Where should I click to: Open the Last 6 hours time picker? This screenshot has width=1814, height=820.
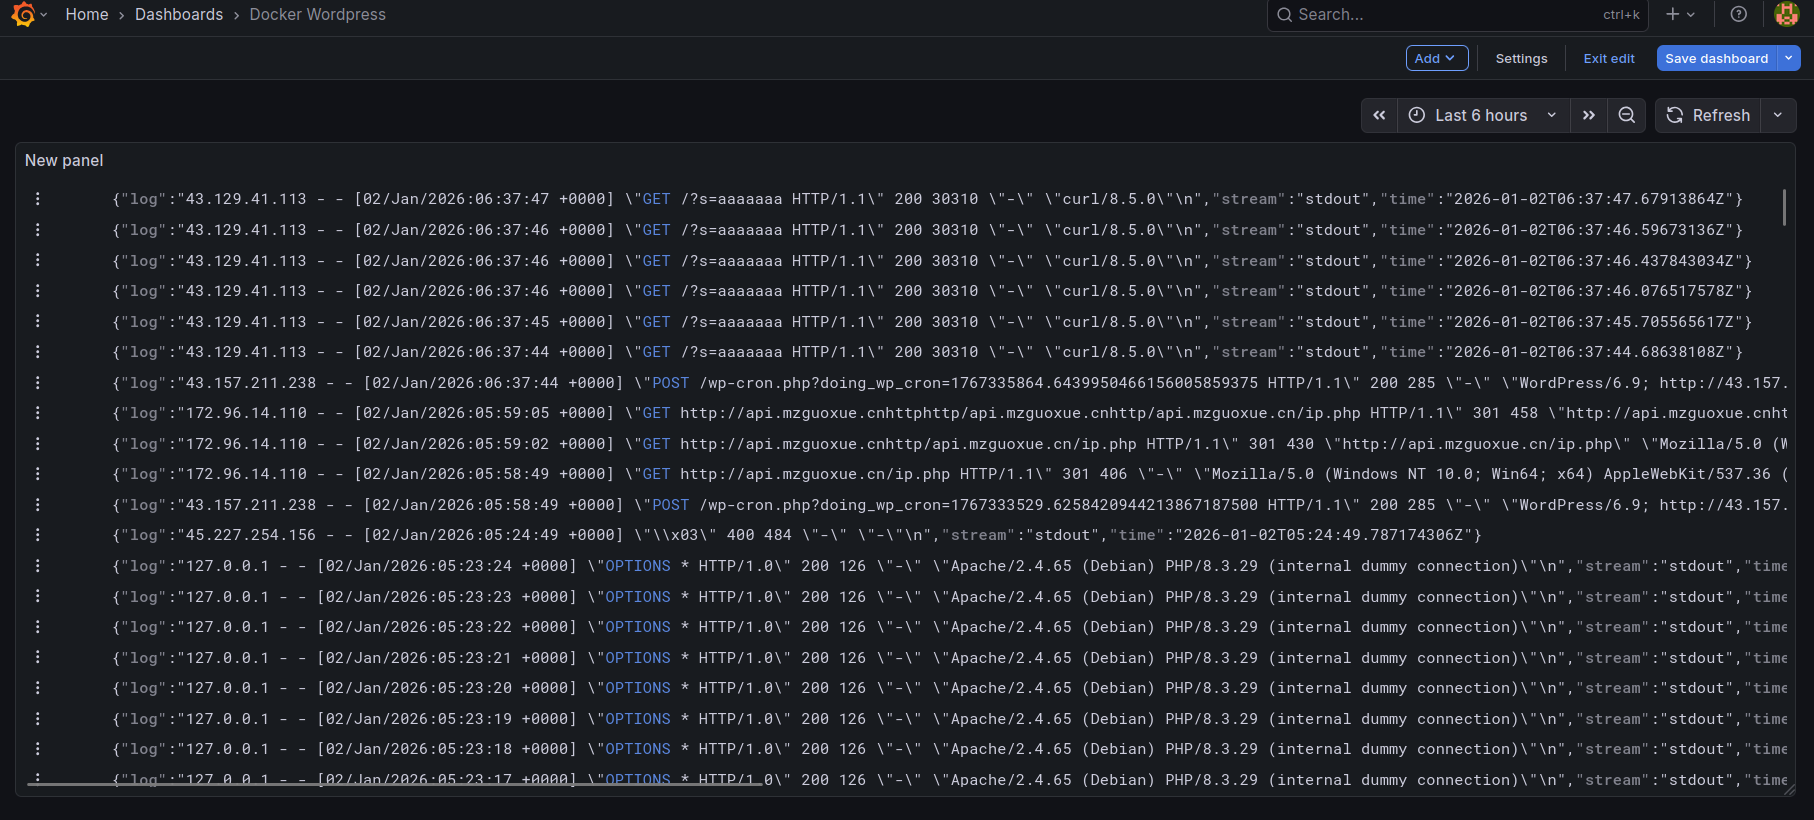tap(1483, 115)
